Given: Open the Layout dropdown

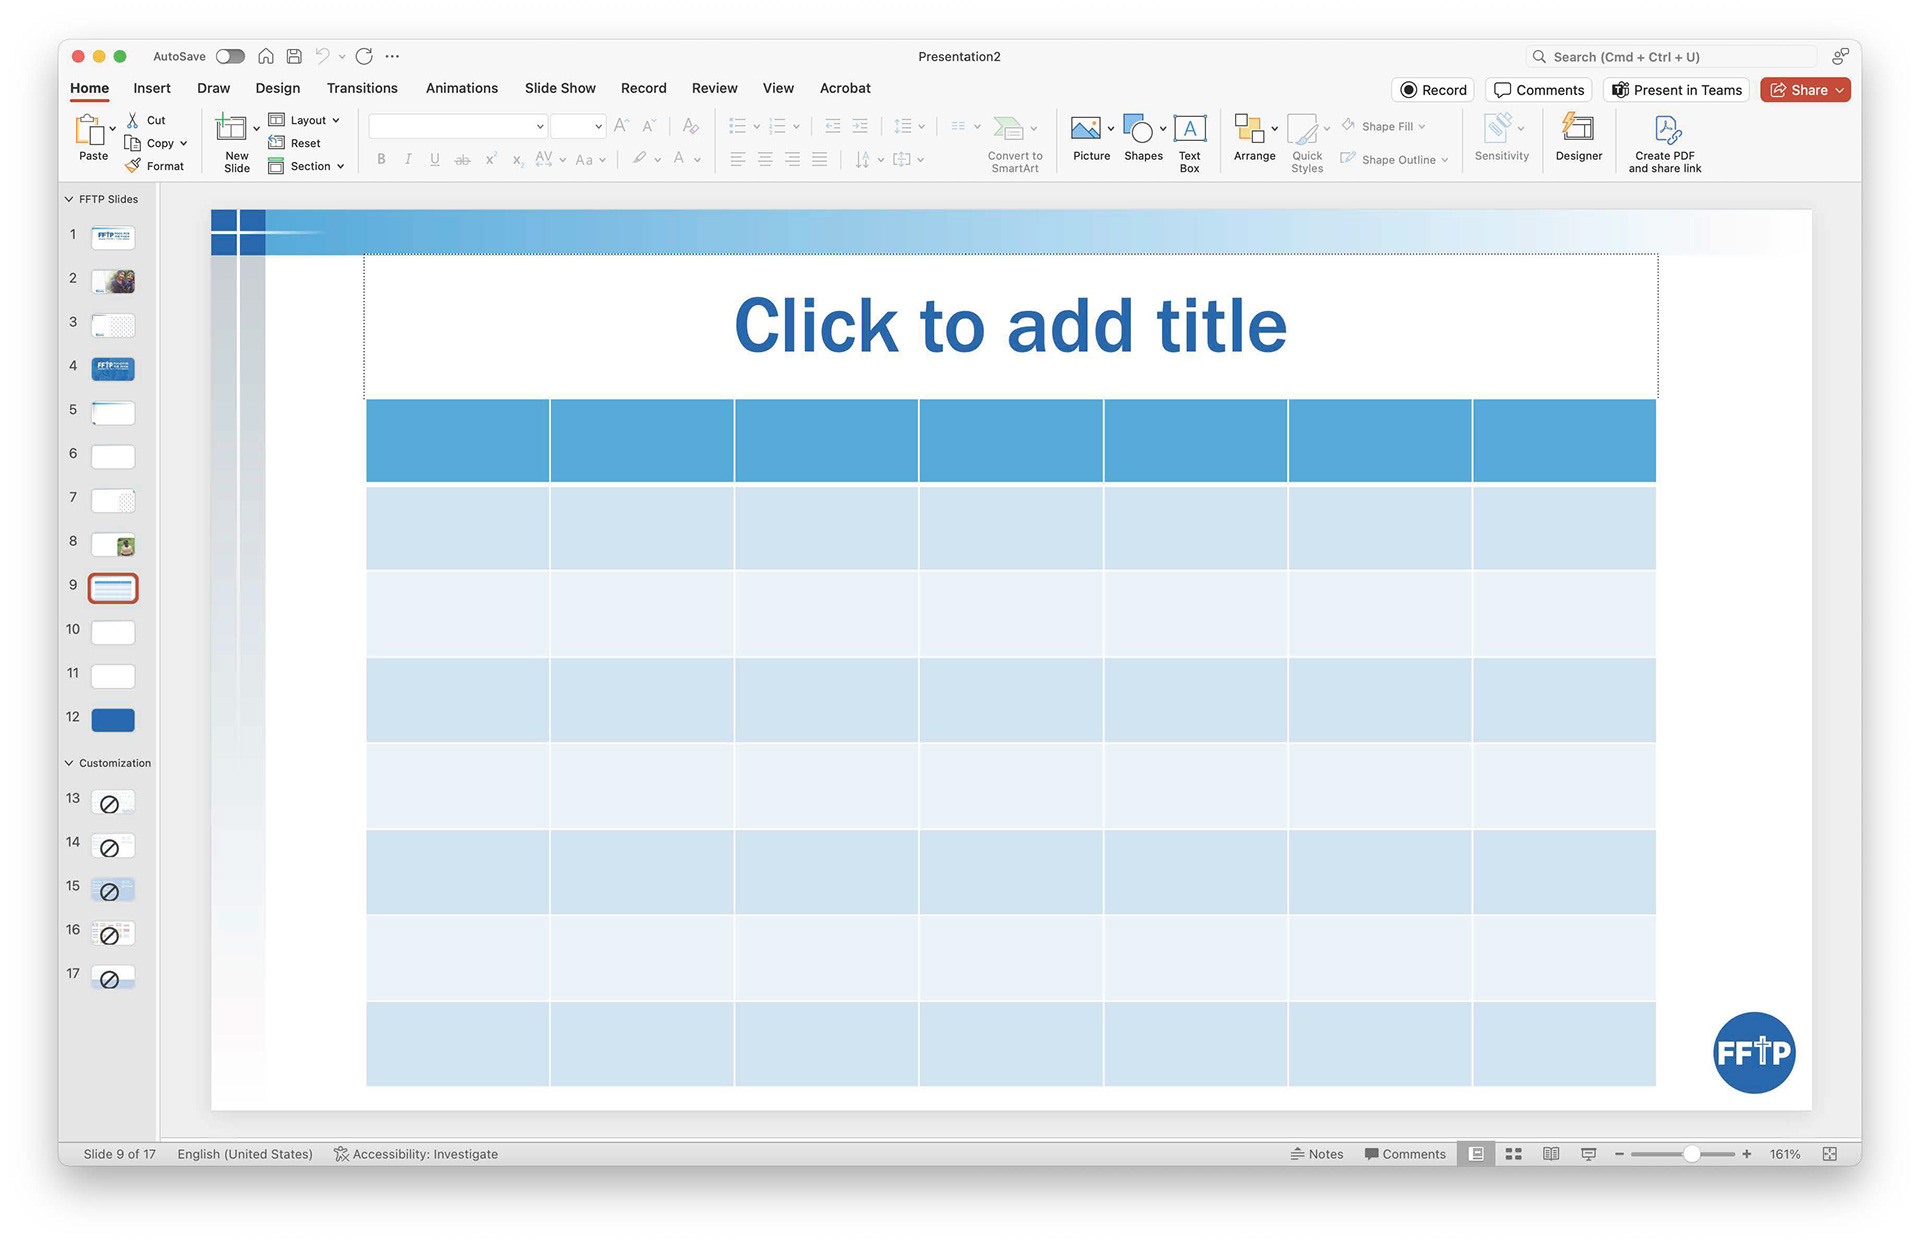Looking at the screenshot, I should [x=306, y=120].
